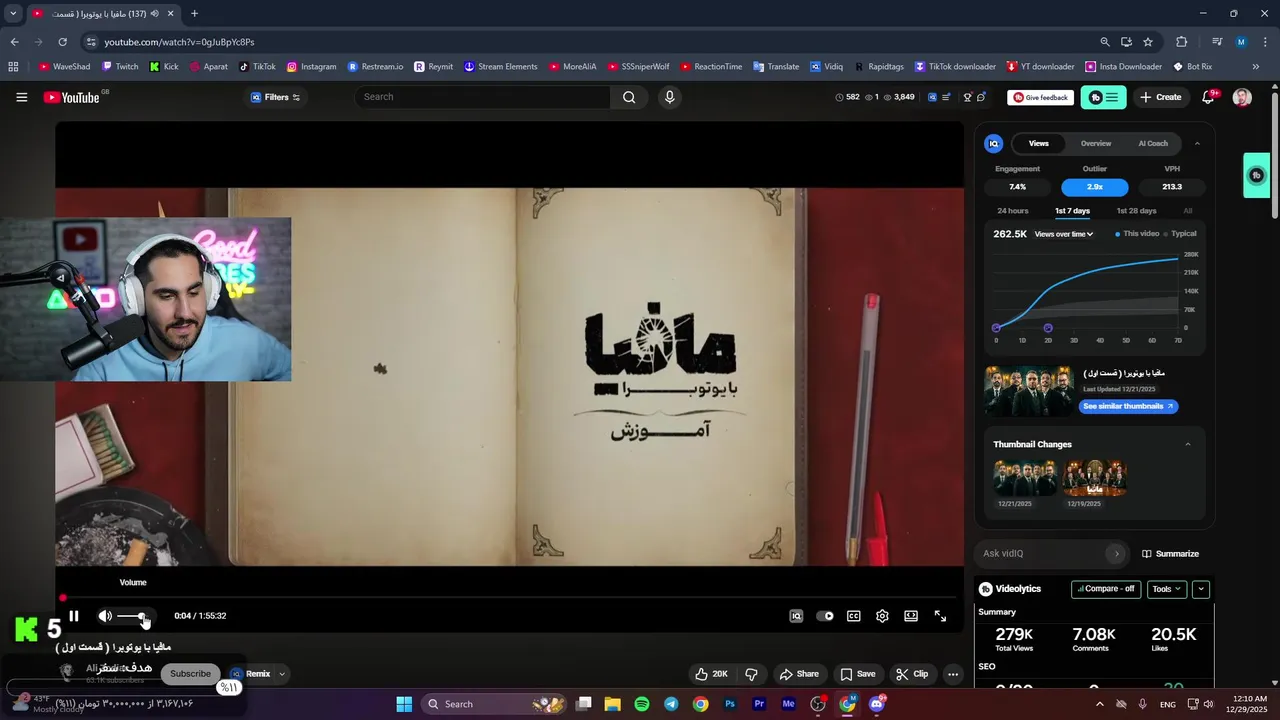
Task: Dislike the video
Action: click(751, 674)
